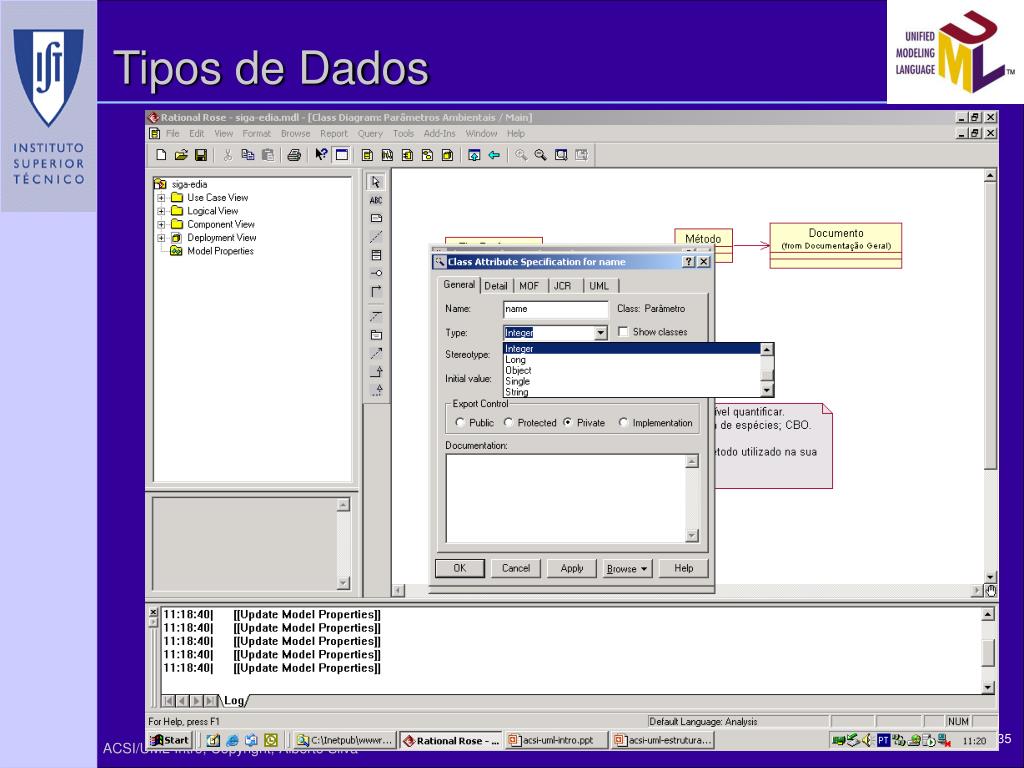Click the log pane scroll up arrow
Viewport: 1024px width, 768px height.
point(988,614)
